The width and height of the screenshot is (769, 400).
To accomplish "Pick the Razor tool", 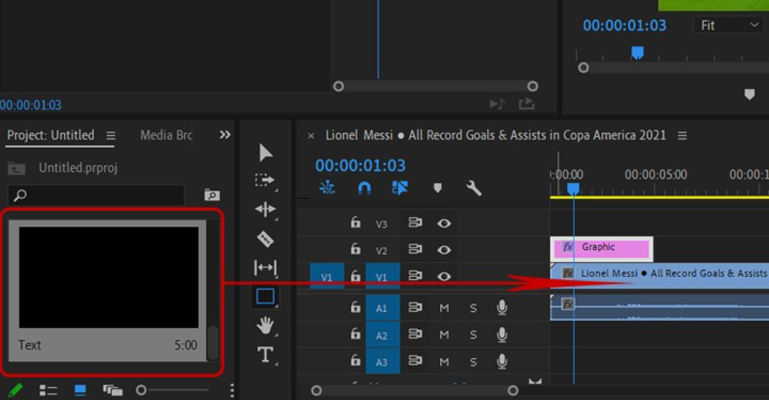I will pos(265,238).
